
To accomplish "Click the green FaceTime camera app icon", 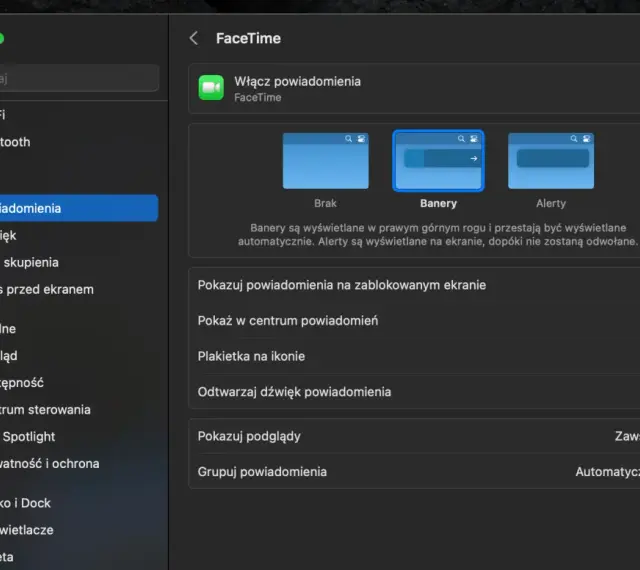I will [x=211, y=87].
